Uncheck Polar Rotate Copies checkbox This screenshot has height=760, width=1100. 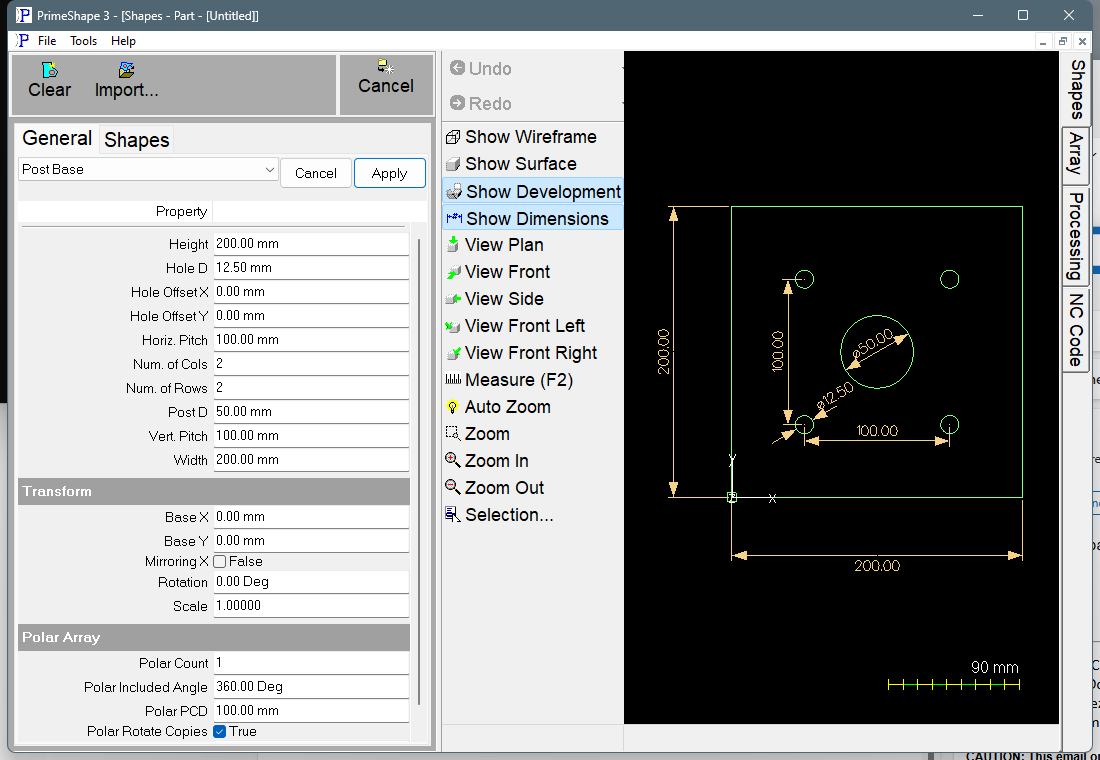(220, 731)
